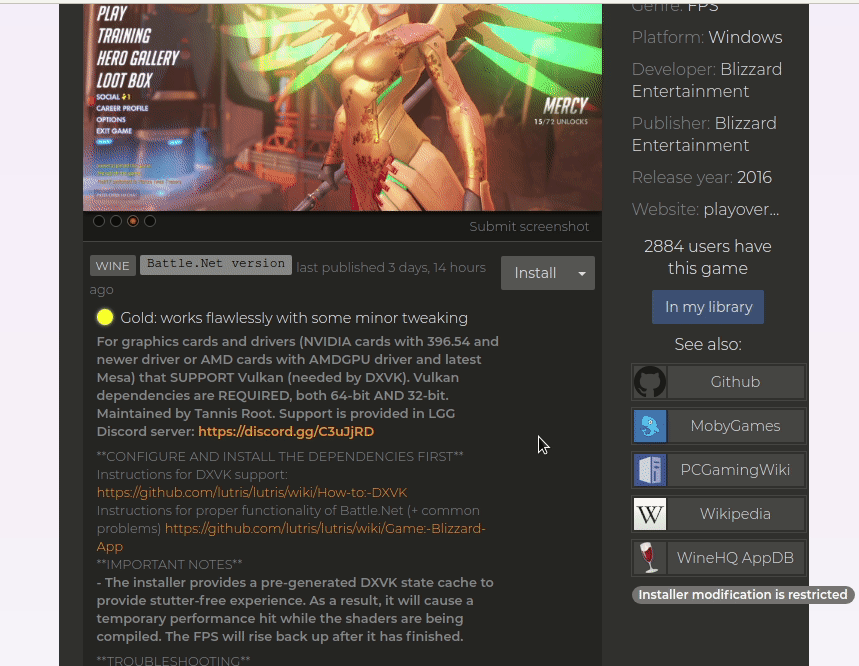Open the How-to:-DXVK wiki link
The height and width of the screenshot is (666, 859).
coord(252,492)
